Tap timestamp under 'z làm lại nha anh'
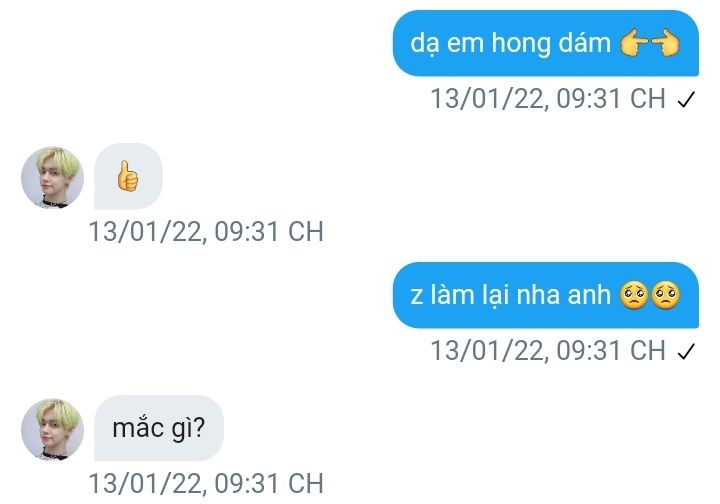This screenshot has width=720, height=504. point(548,351)
